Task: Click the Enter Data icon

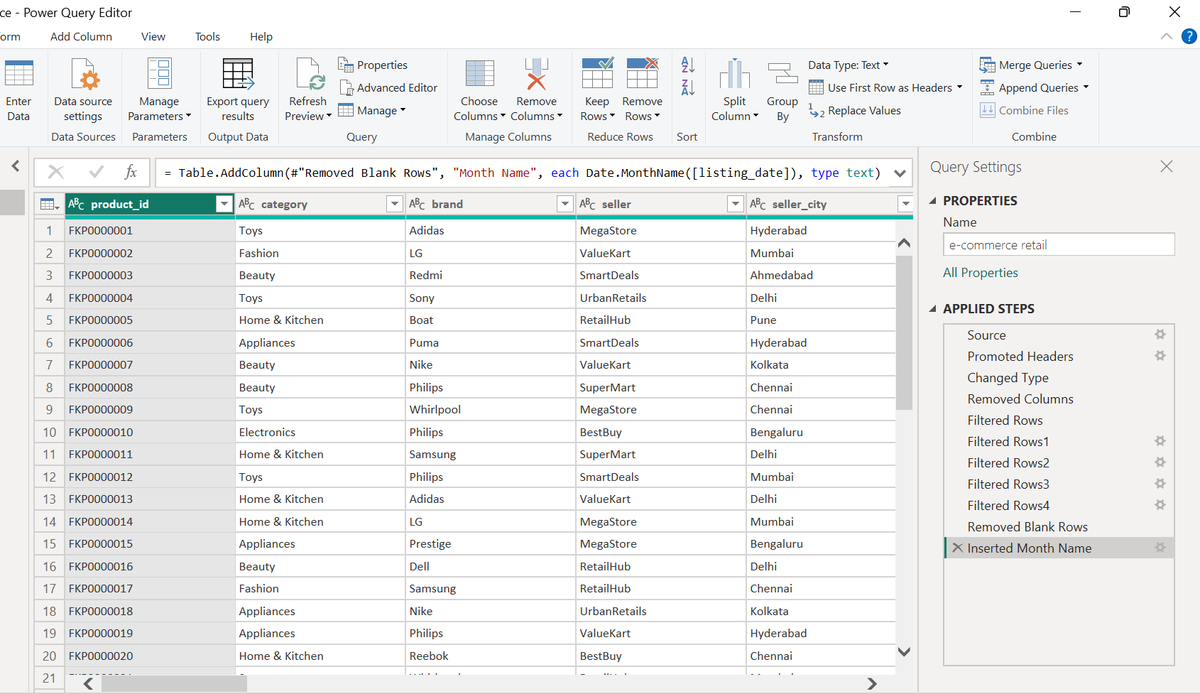Action: click(x=18, y=75)
